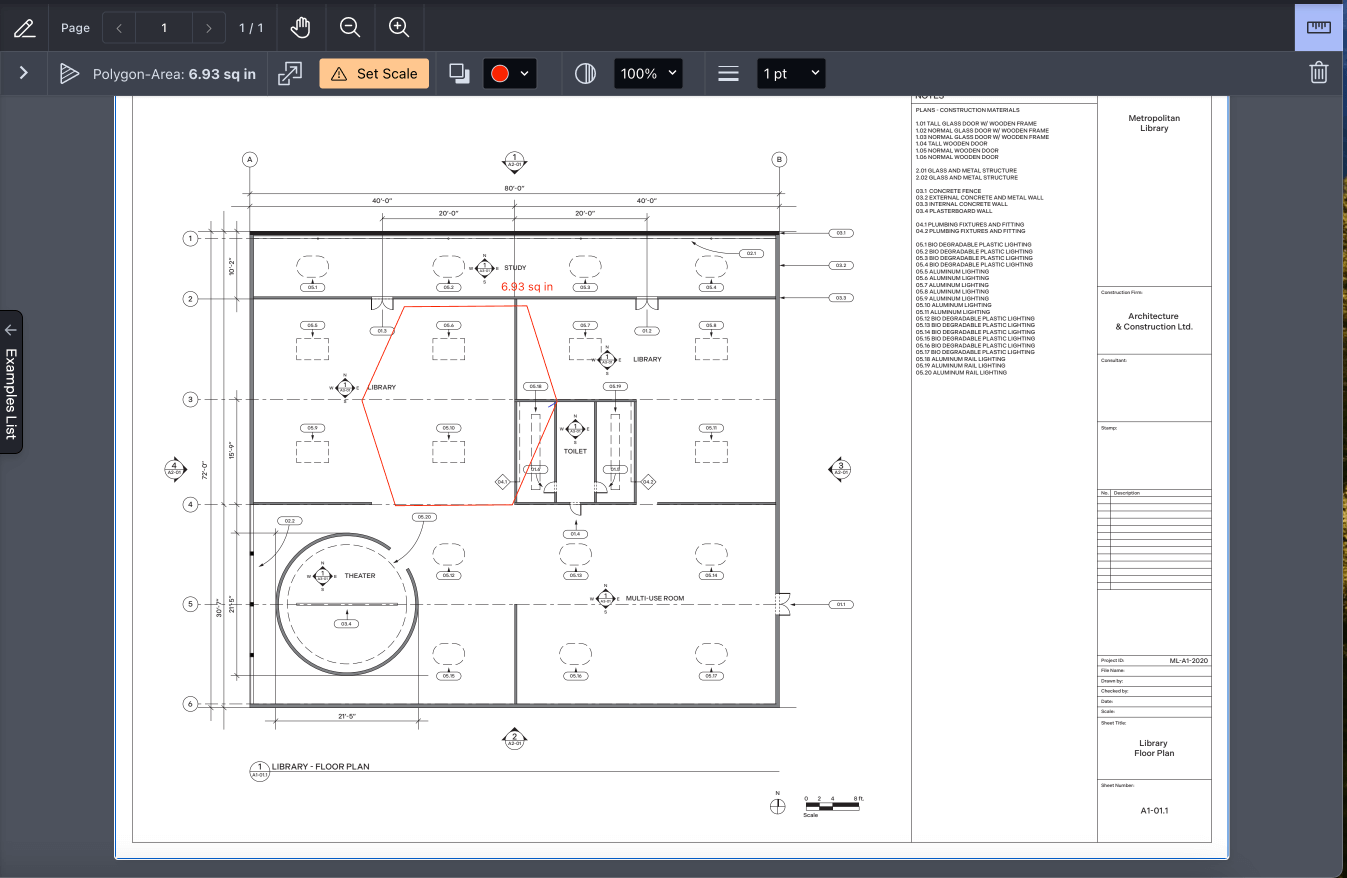Open the 100% opacity dropdown
This screenshot has height=878, width=1347.
click(x=648, y=72)
